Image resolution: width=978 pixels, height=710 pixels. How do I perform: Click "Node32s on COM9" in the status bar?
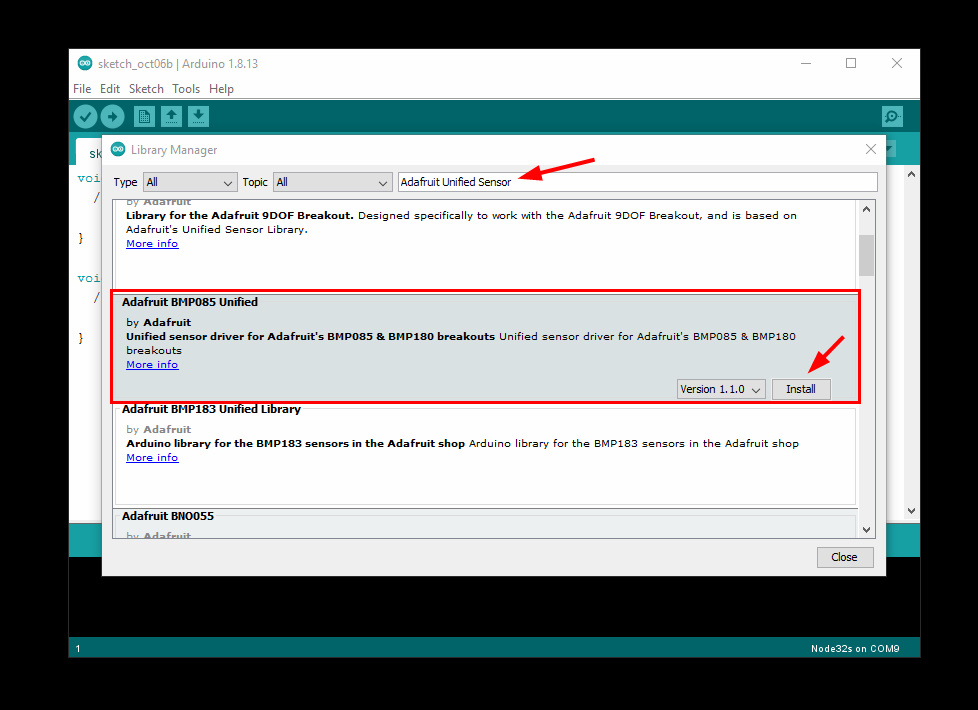(x=855, y=649)
